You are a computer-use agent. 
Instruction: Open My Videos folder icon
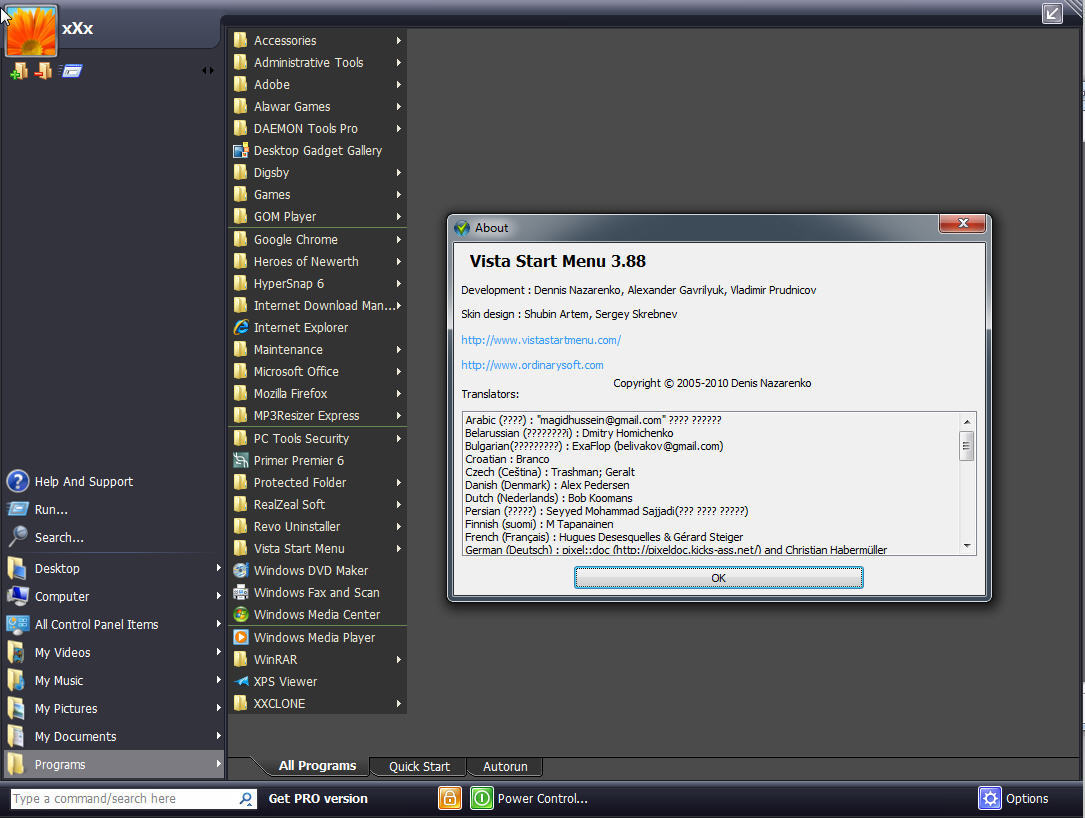17,653
